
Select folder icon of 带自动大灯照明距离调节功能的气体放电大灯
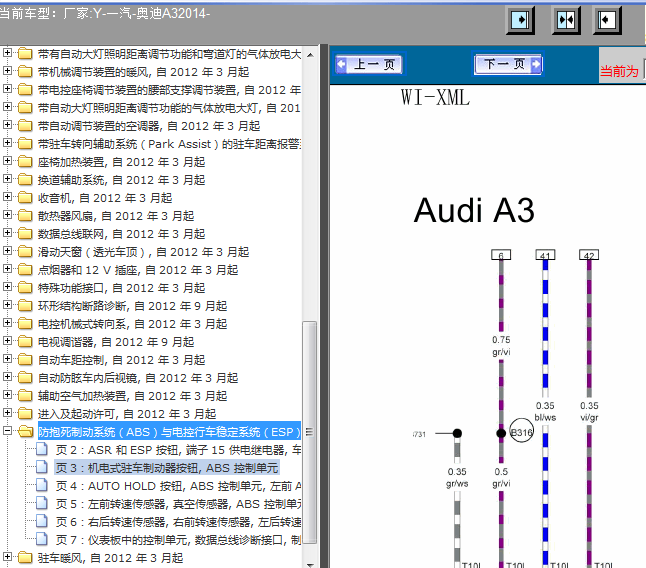pos(25,108)
